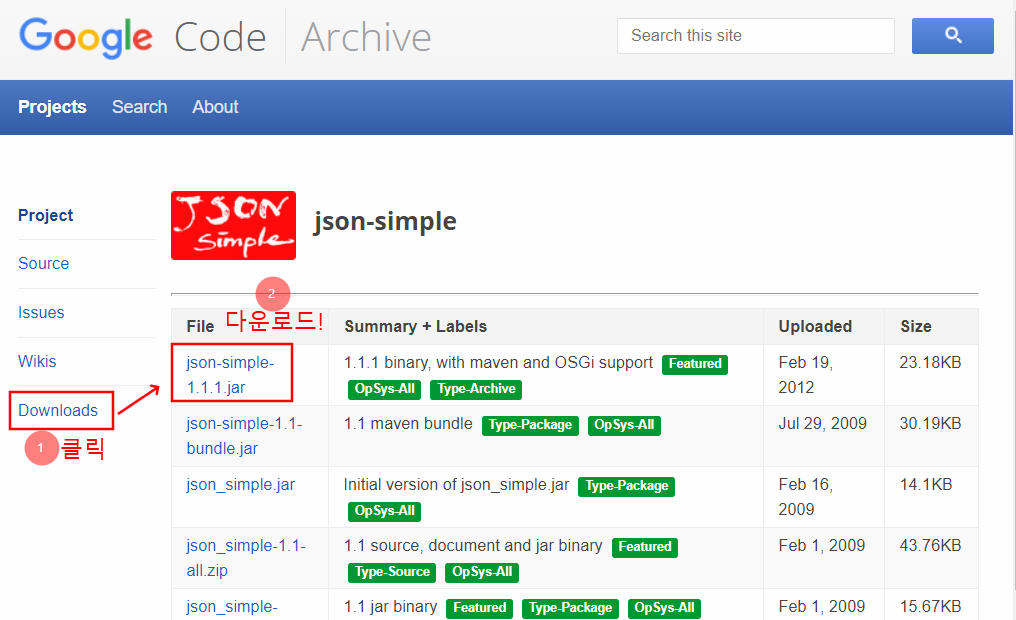This screenshot has width=1016, height=620.
Task: Click OpSys-All label on 1.1 jar binary row
Action: tap(664, 608)
